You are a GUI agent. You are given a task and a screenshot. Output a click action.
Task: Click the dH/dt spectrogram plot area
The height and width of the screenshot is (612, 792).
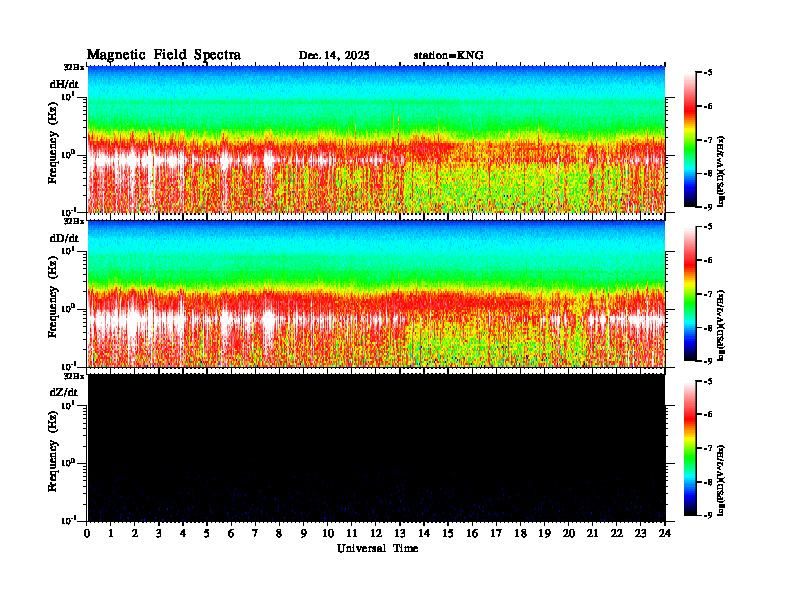pos(376,139)
